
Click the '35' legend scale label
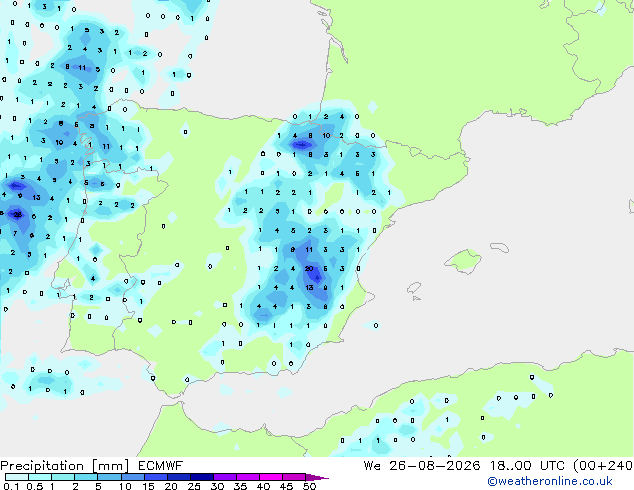click(x=240, y=486)
